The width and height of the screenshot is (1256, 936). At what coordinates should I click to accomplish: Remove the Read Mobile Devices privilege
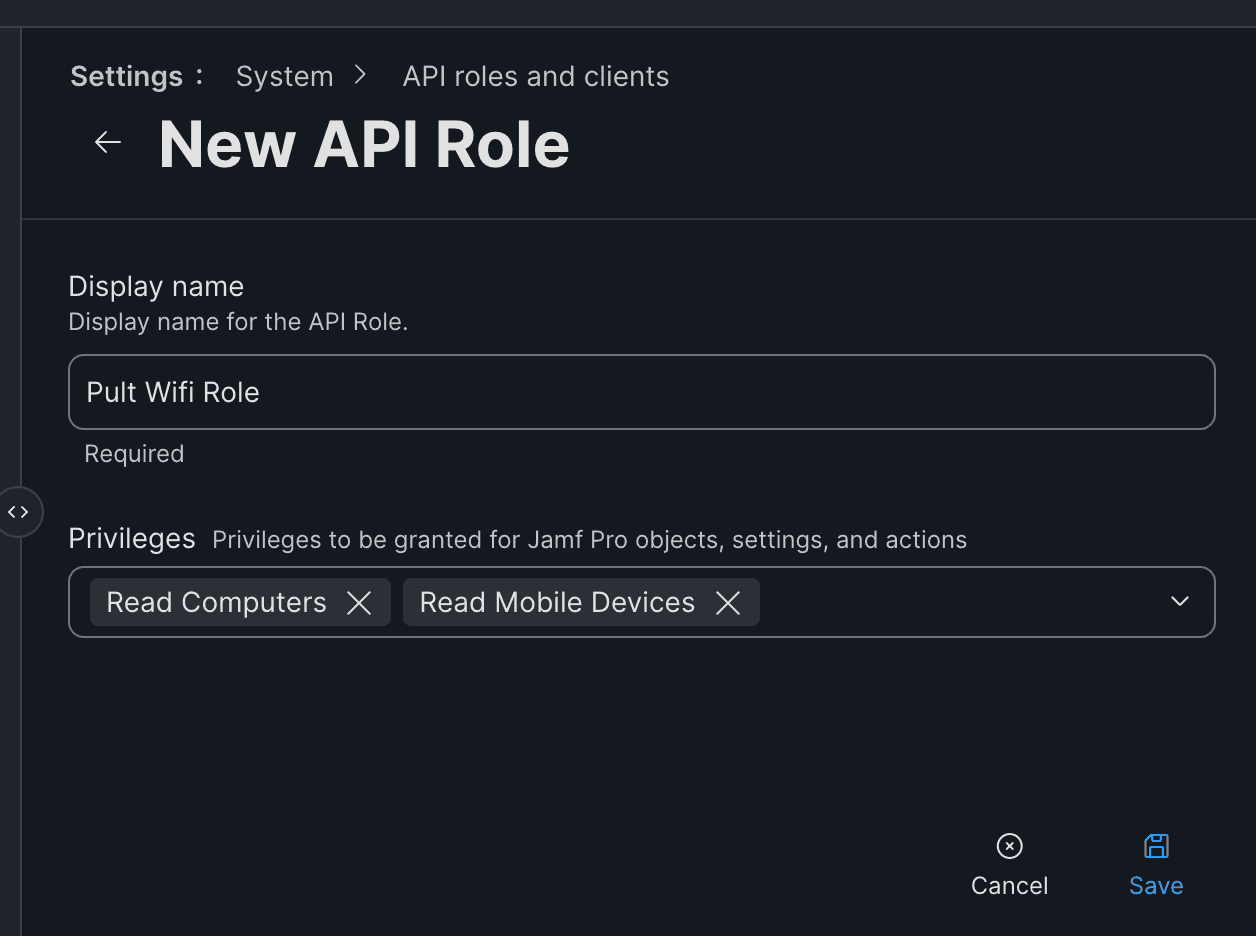point(728,602)
